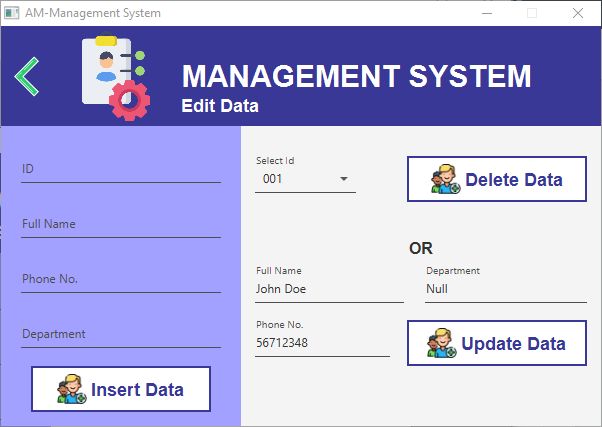The height and width of the screenshot is (427, 602).
Task: Click the app icon in title bar
Action: [x=12, y=13]
